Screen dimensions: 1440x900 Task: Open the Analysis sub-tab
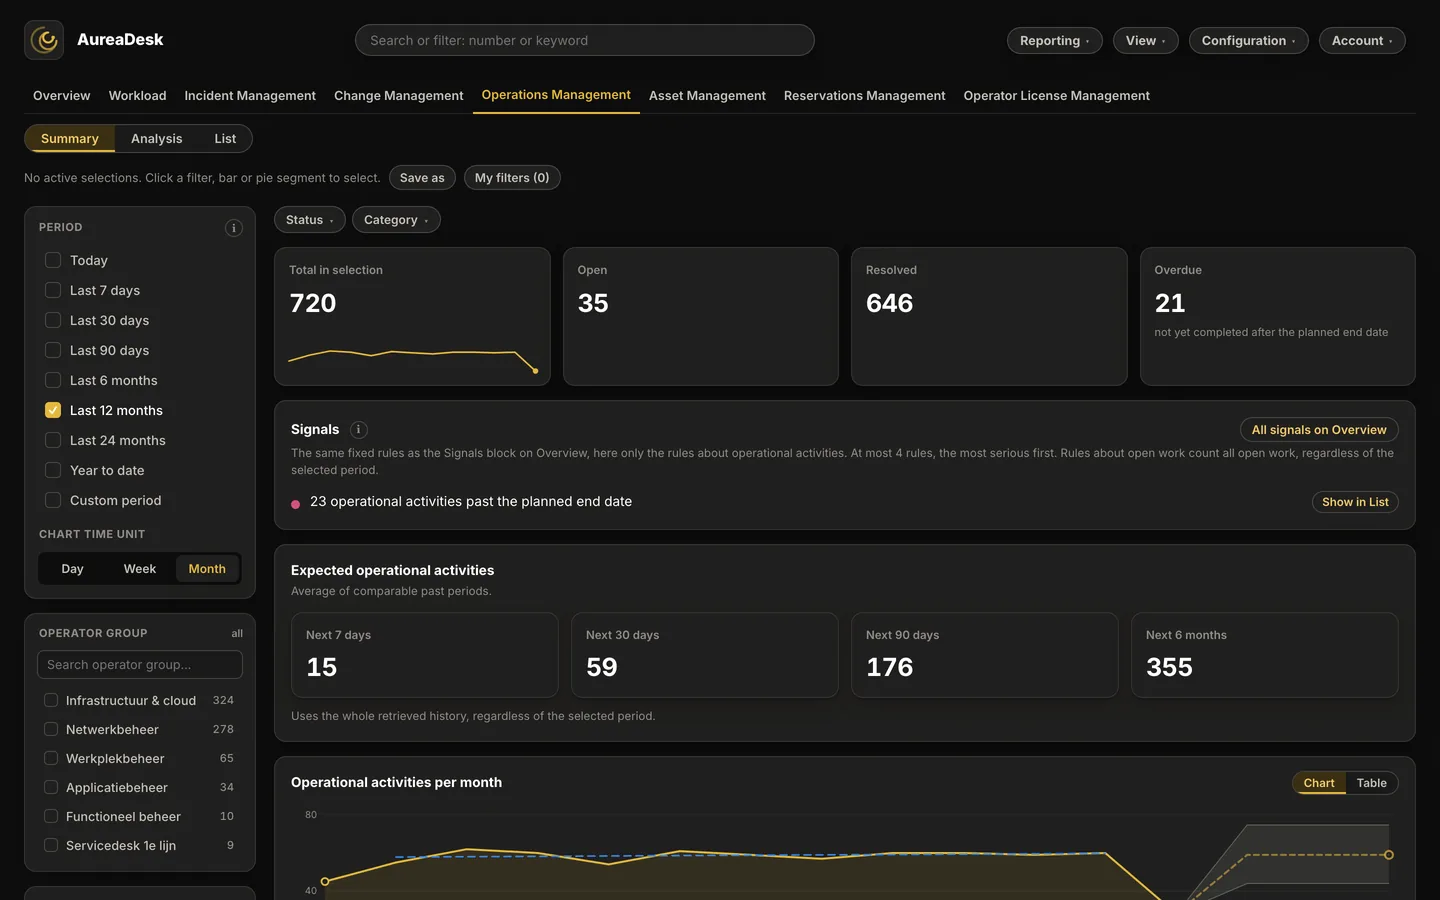[157, 139]
